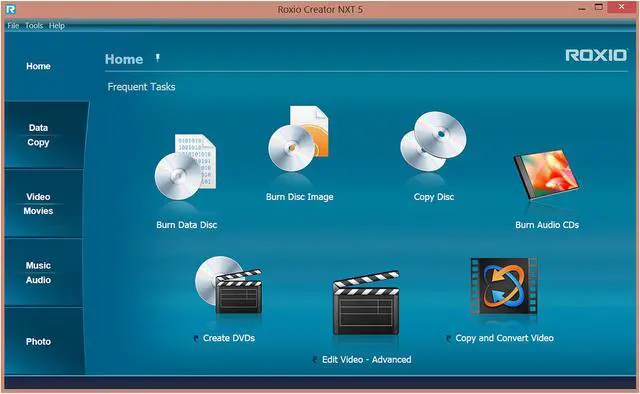Open the Edit Video - Advanced clapperboard icon
Viewport: 640px width, 394px height.
click(366, 303)
